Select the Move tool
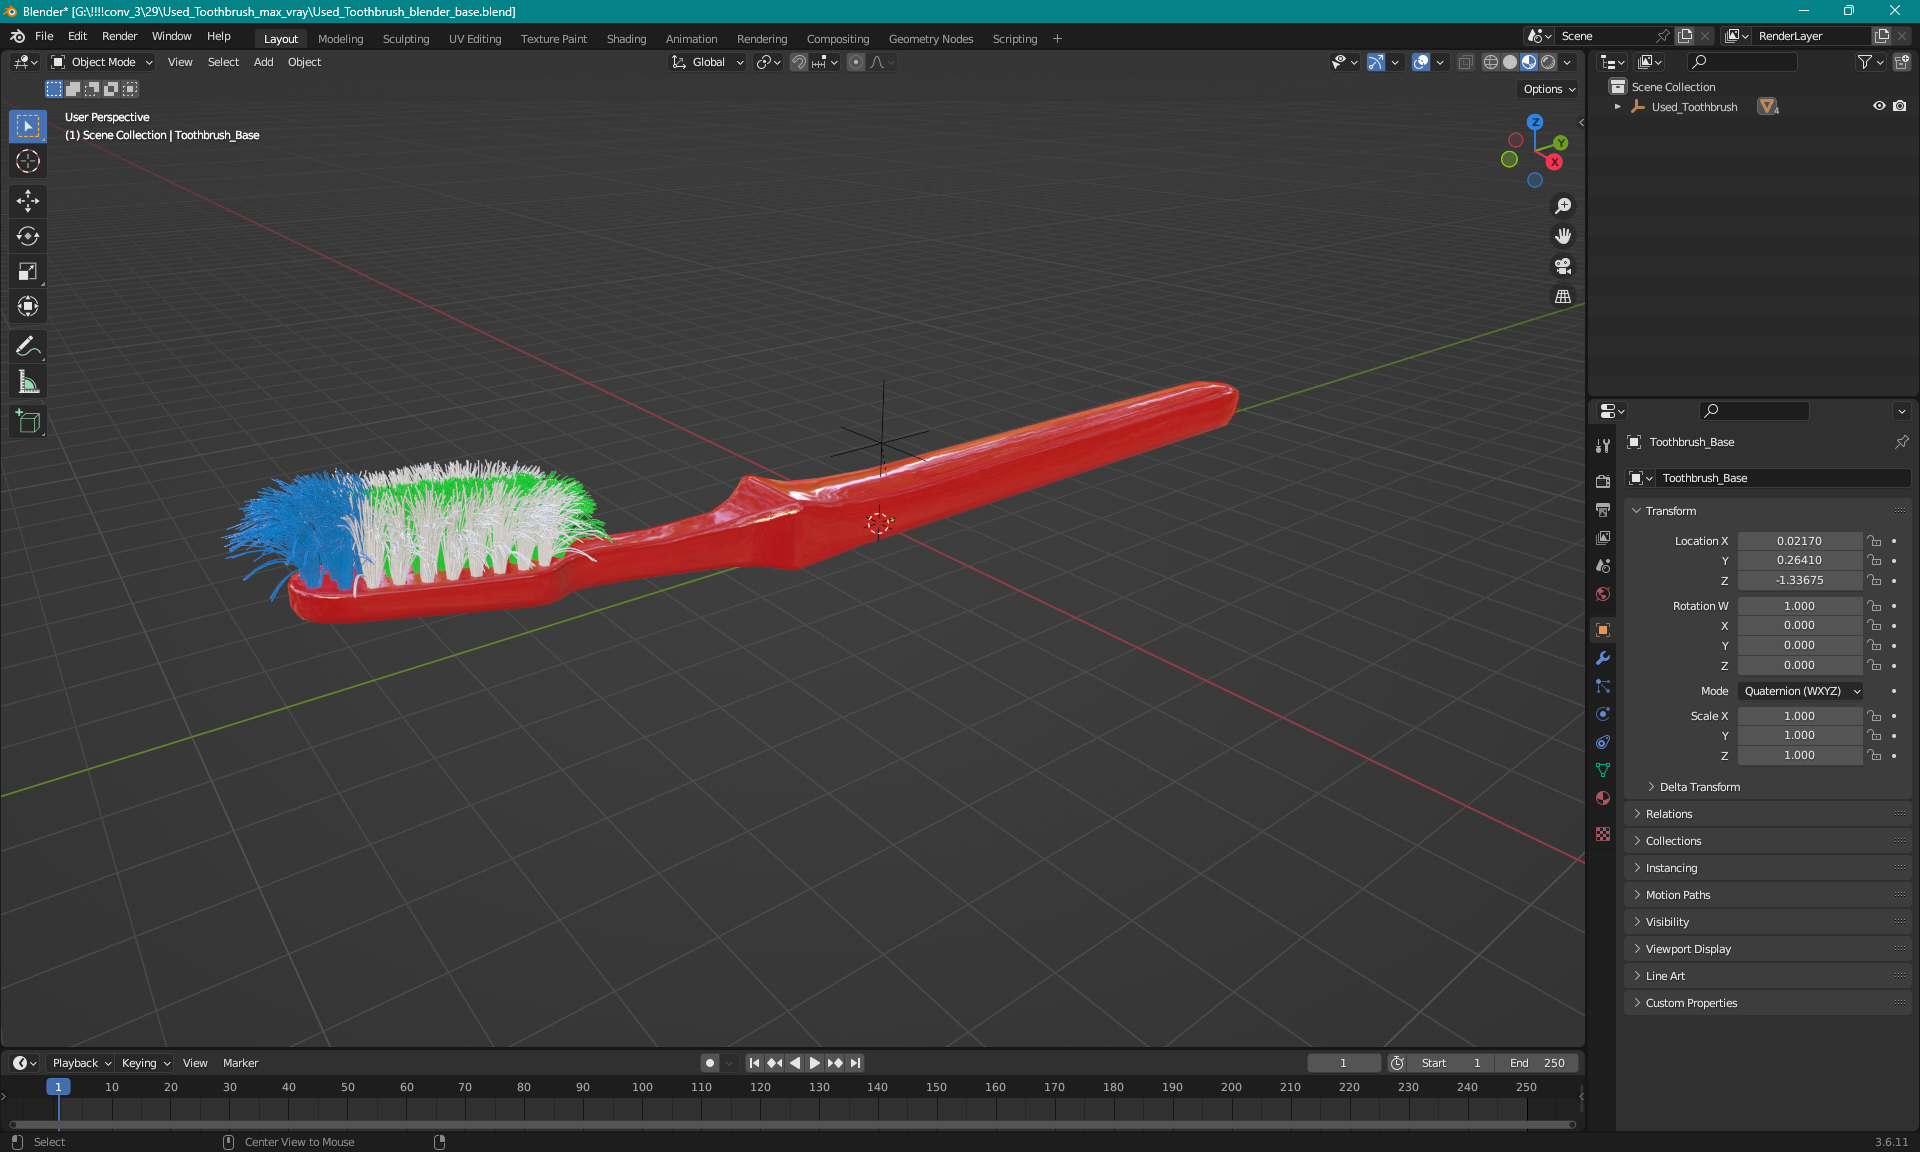Screen dimensions: 1920x1152 28,201
